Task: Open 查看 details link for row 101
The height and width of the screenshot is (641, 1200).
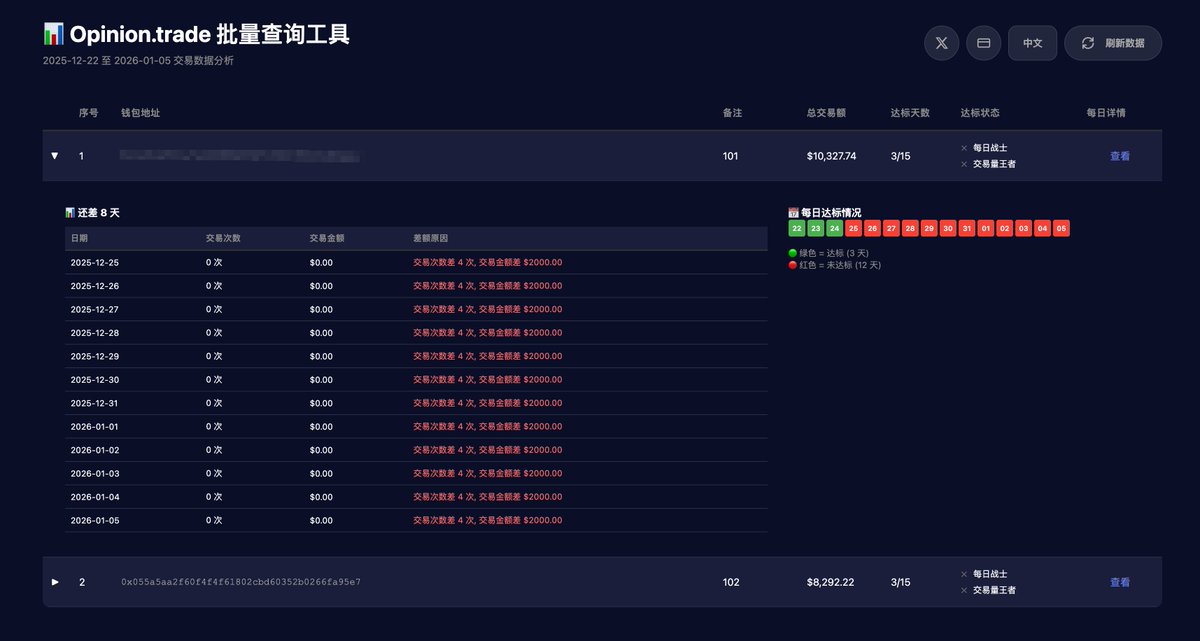Action: click(x=1120, y=156)
